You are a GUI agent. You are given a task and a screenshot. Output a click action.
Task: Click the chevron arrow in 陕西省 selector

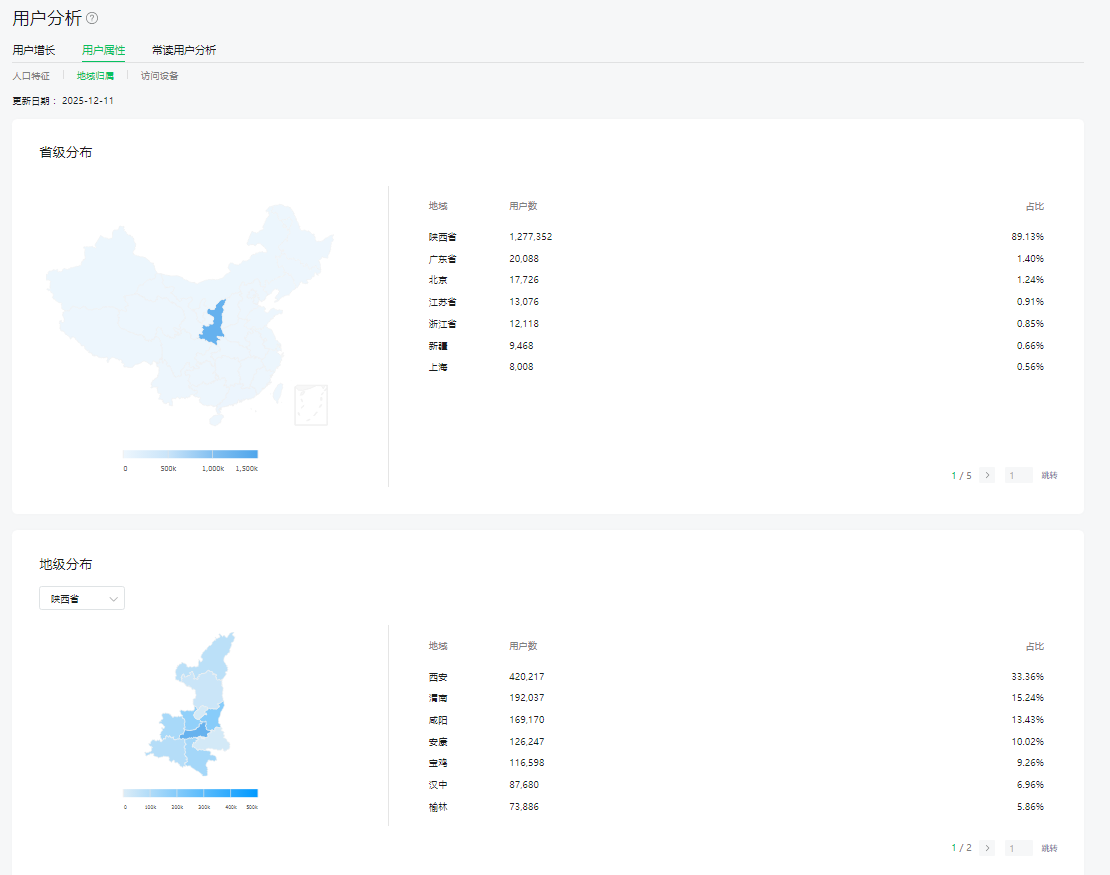pyautogui.click(x=114, y=599)
